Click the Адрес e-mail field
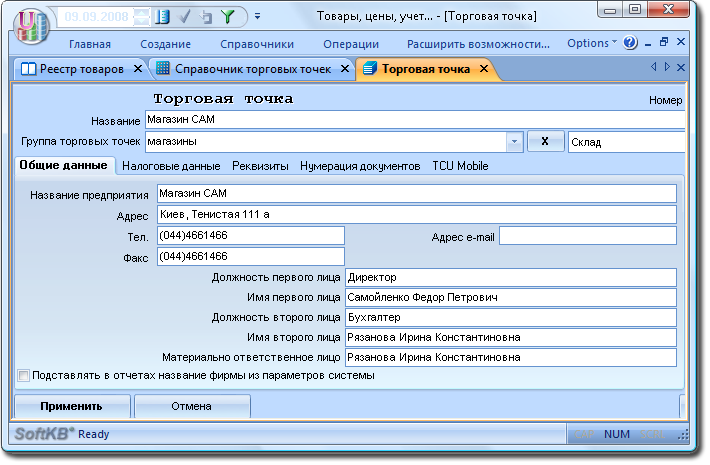The height and width of the screenshot is (465, 710). [x=588, y=236]
